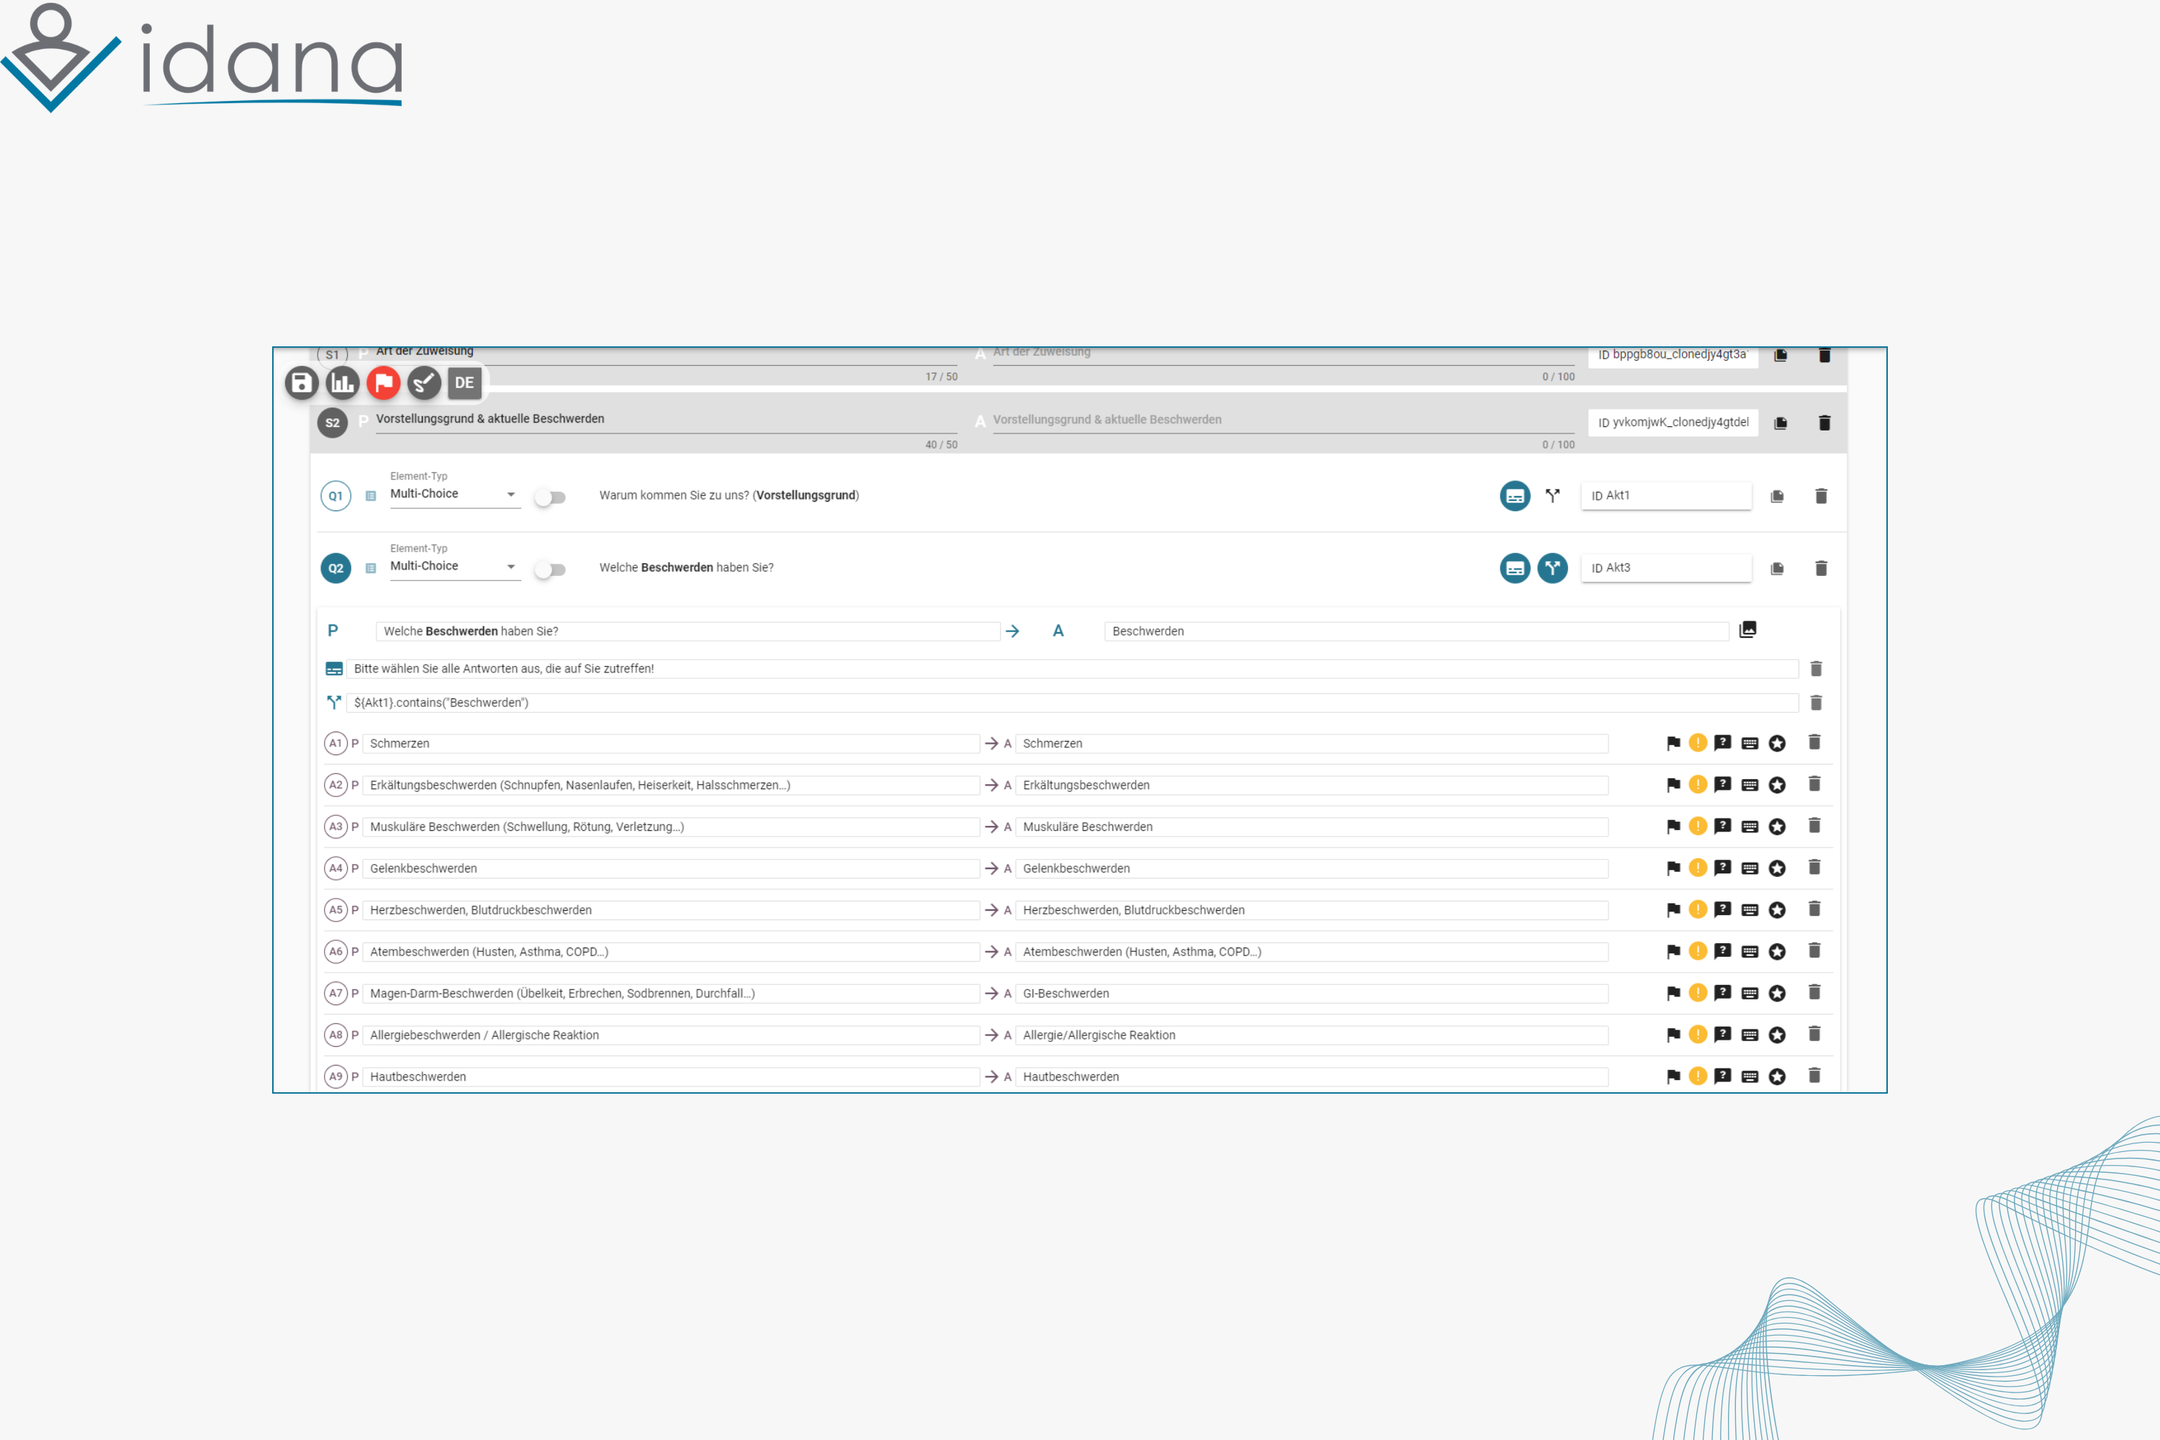Switch language with the DE button
Viewport: 2160px width, 1440px height.
pyautogui.click(x=464, y=383)
